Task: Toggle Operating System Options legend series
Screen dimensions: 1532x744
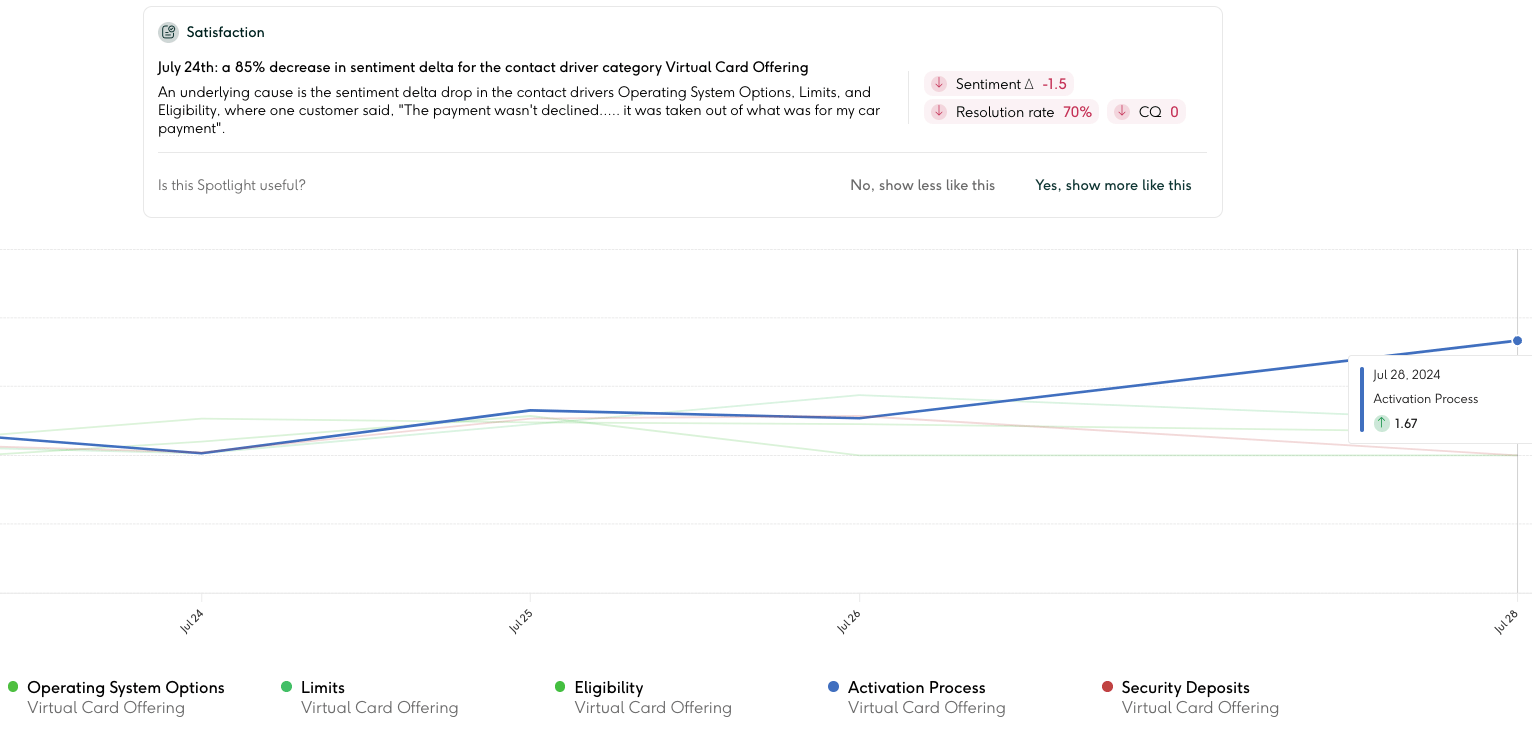Action: coord(125,688)
